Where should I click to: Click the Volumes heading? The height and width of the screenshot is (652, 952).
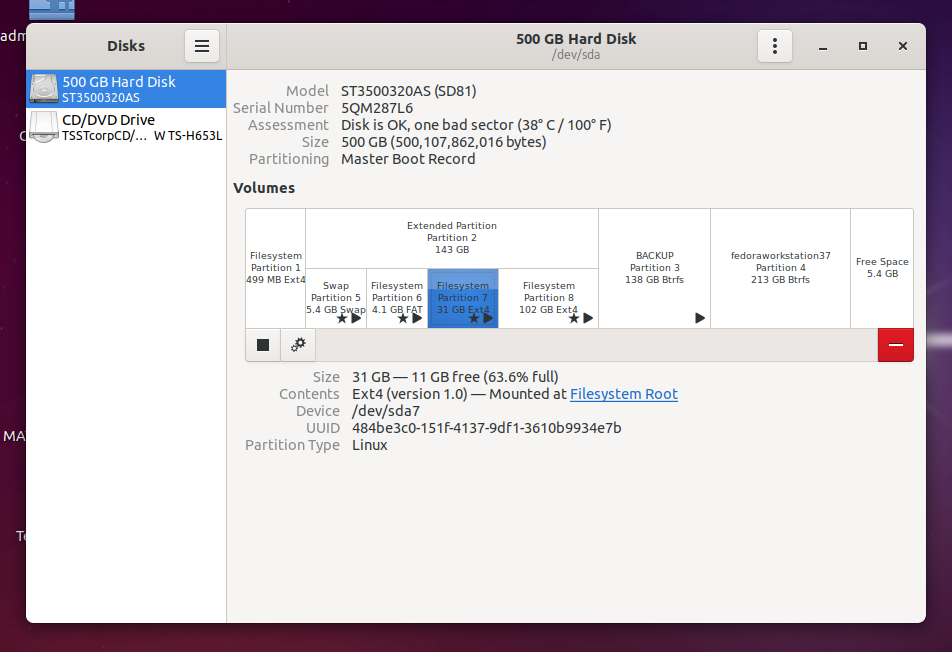264,188
